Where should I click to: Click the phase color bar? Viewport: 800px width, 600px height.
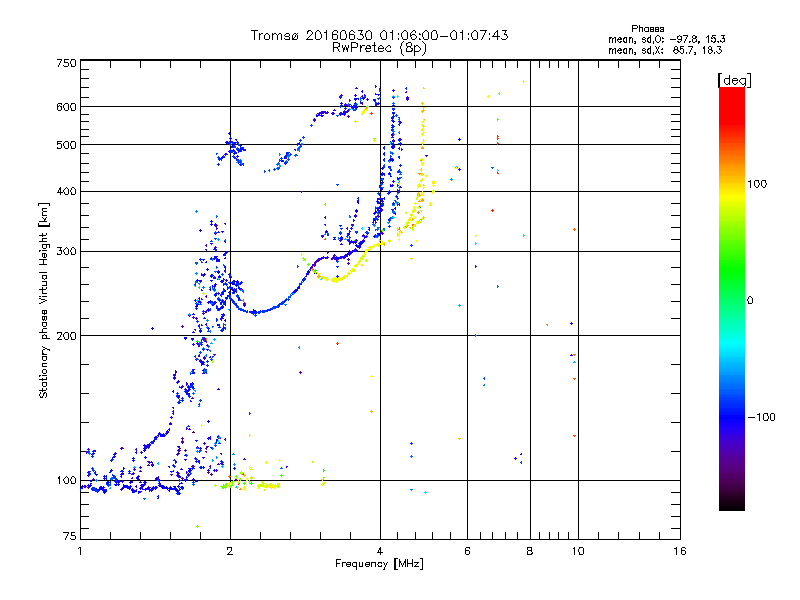pos(732,298)
